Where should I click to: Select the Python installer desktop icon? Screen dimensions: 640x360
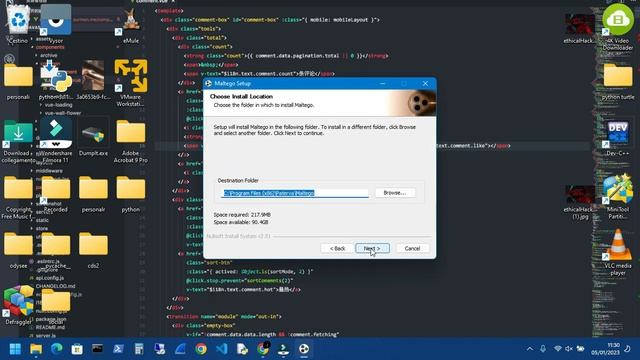(x=56, y=80)
